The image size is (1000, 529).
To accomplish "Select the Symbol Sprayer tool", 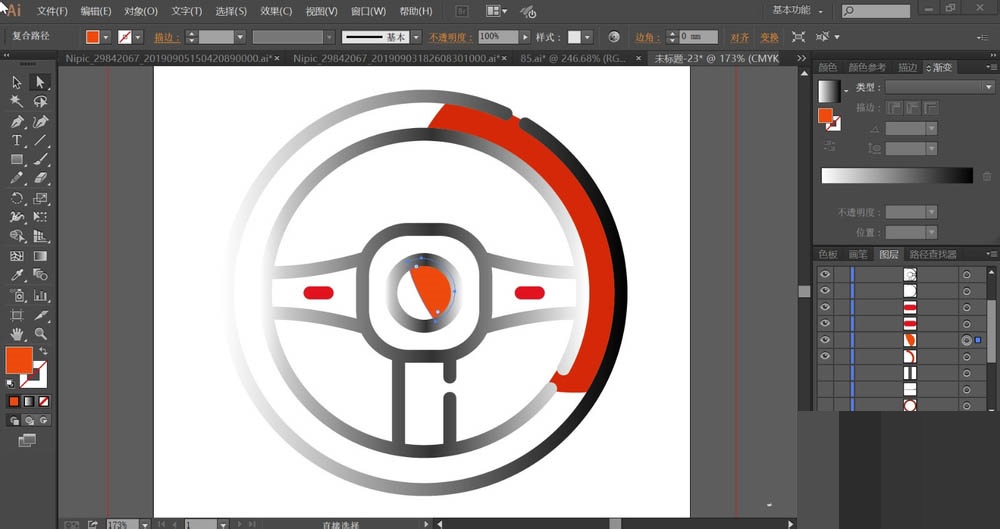I will (x=17, y=295).
